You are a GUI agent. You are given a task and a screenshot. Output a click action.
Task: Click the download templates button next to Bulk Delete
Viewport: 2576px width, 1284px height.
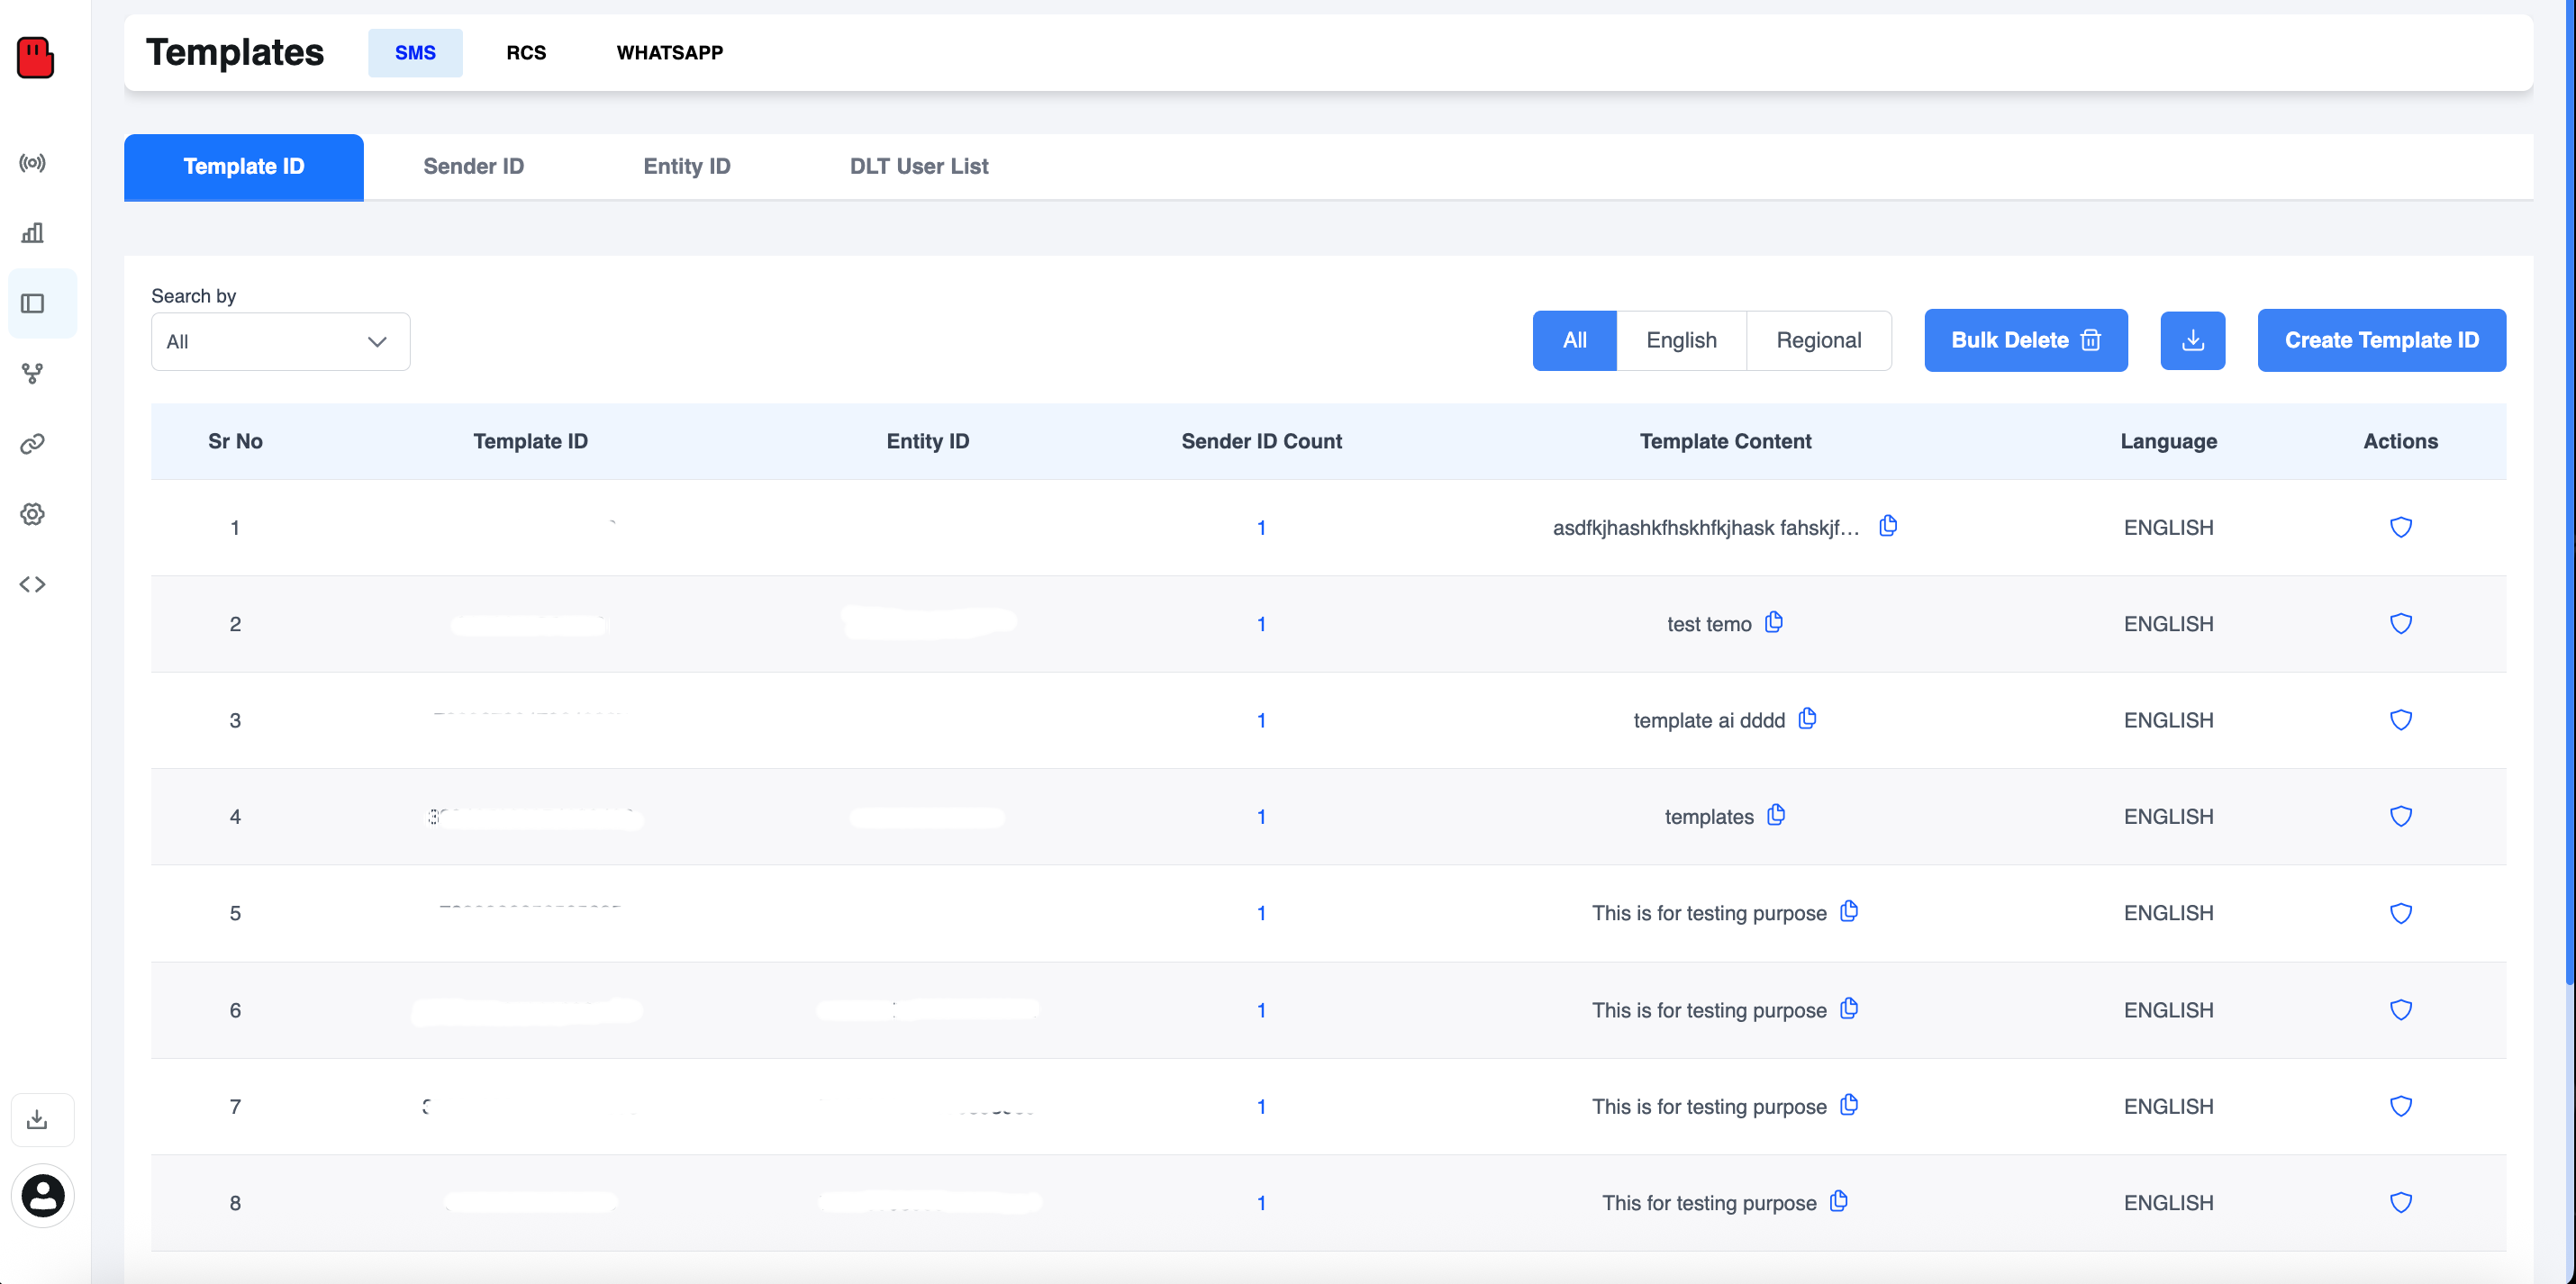(2192, 340)
